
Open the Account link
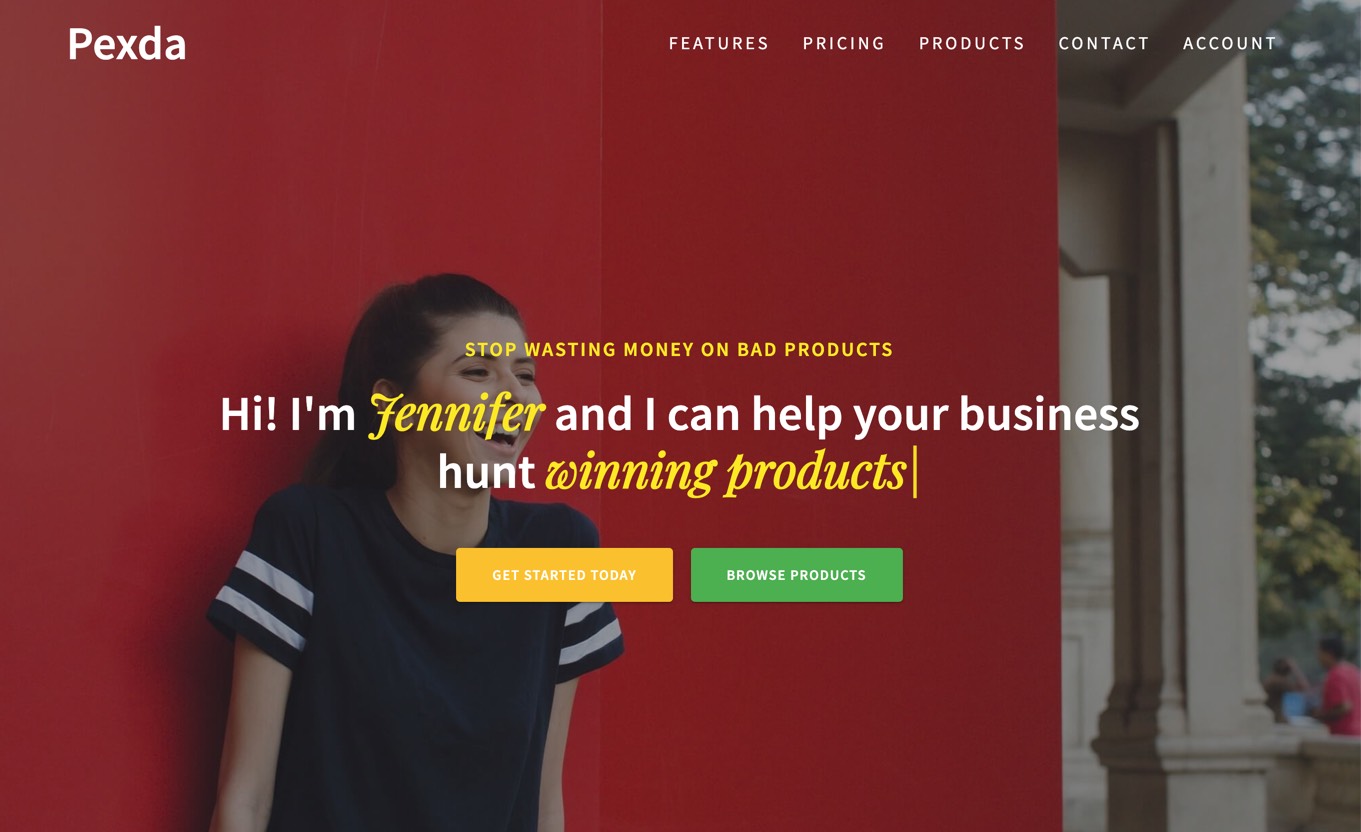1230,43
